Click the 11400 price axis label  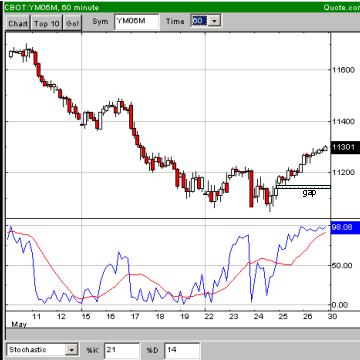pyautogui.click(x=344, y=121)
